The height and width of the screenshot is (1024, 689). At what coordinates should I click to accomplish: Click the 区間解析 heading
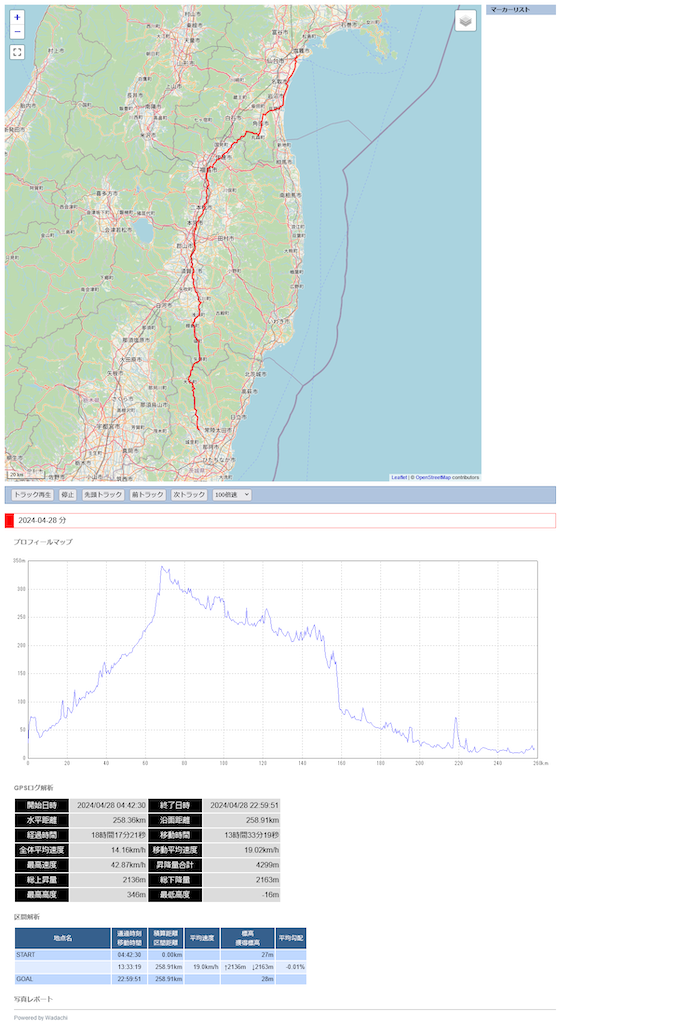click(27, 918)
